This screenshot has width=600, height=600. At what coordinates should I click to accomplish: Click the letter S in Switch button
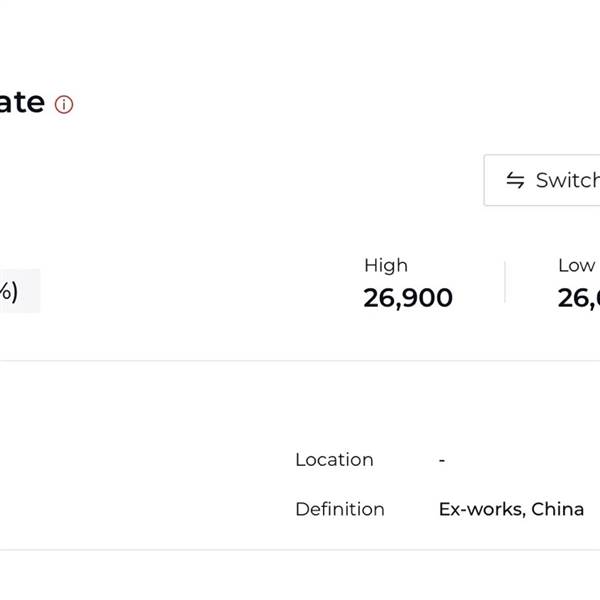point(543,180)
